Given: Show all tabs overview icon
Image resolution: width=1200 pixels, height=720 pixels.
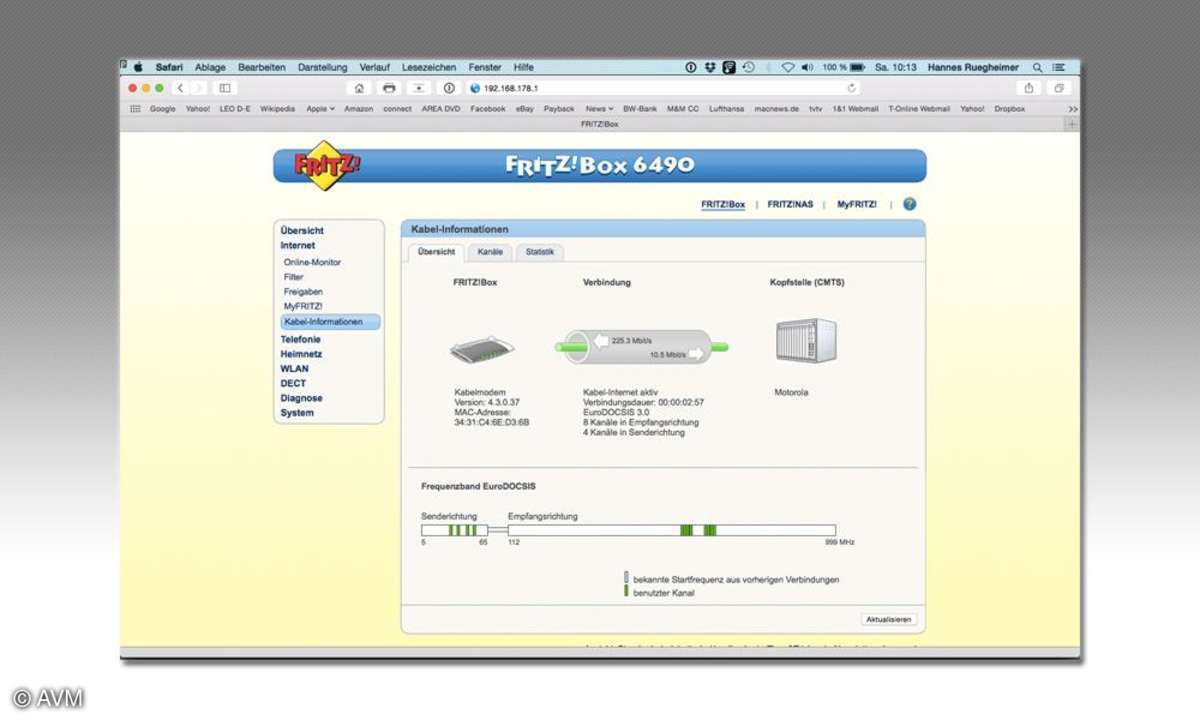Looking at the screenshot, I should click(1059, 88).
